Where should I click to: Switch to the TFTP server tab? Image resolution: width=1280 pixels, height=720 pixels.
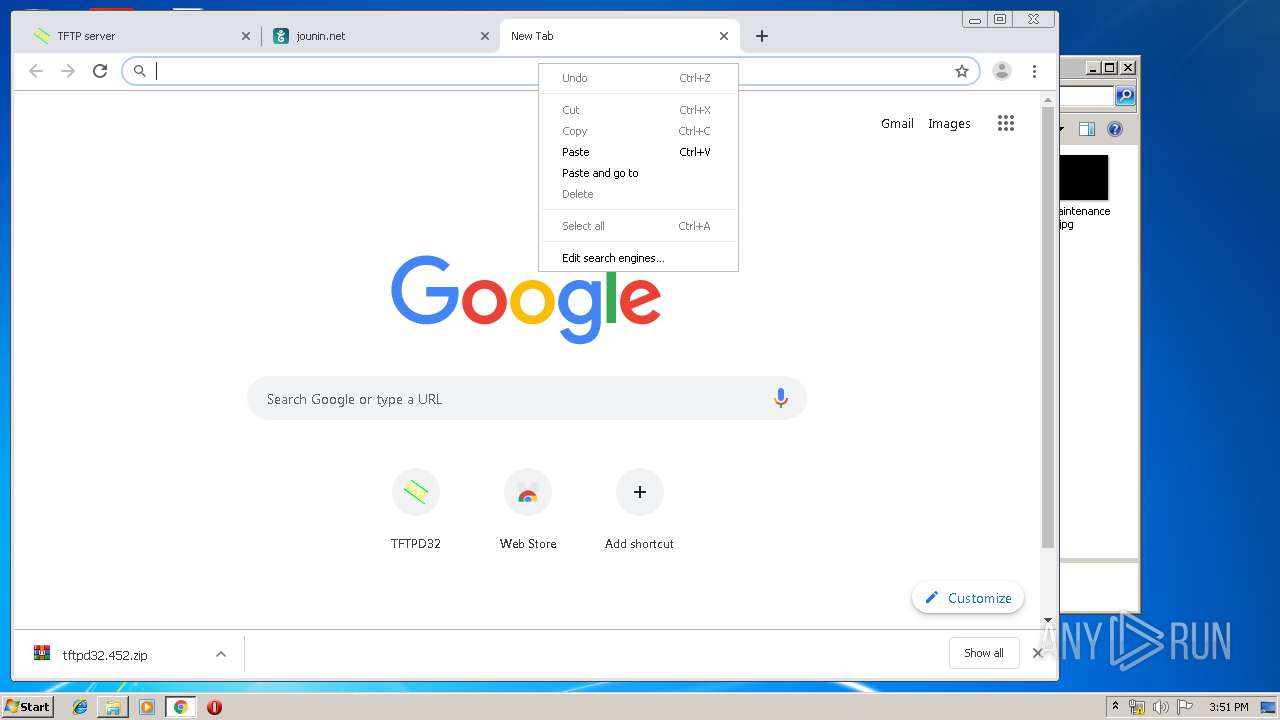coord(140,36)
